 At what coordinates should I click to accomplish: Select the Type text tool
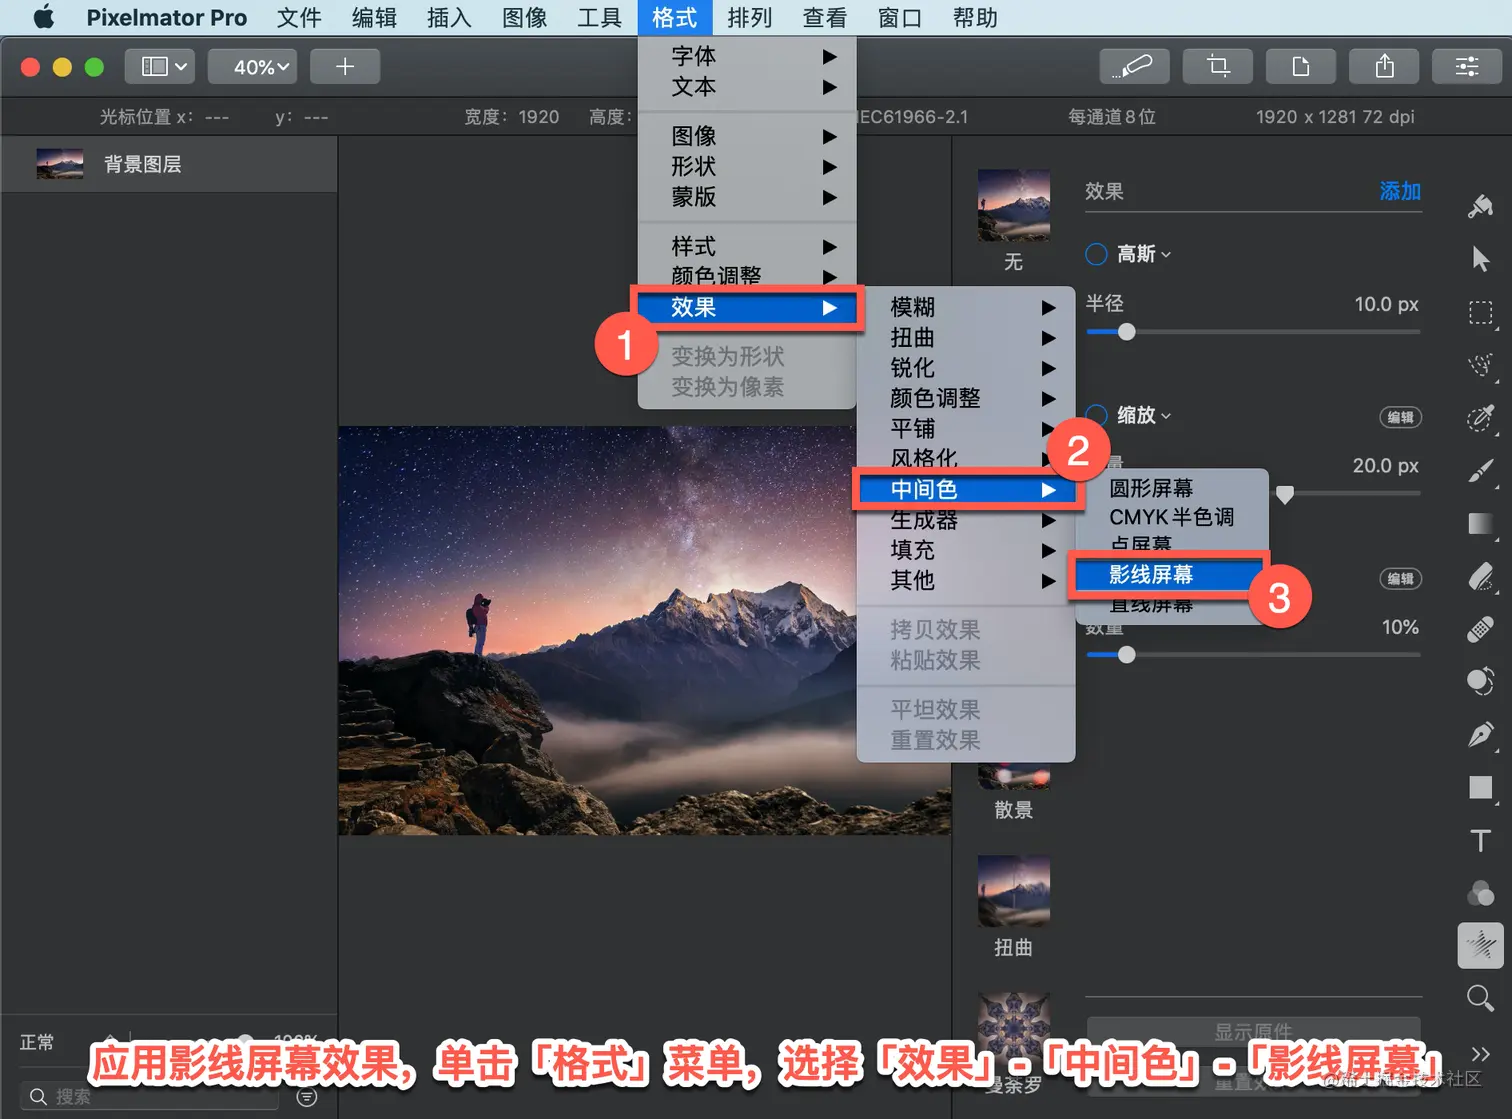(x=1481, y=840)
